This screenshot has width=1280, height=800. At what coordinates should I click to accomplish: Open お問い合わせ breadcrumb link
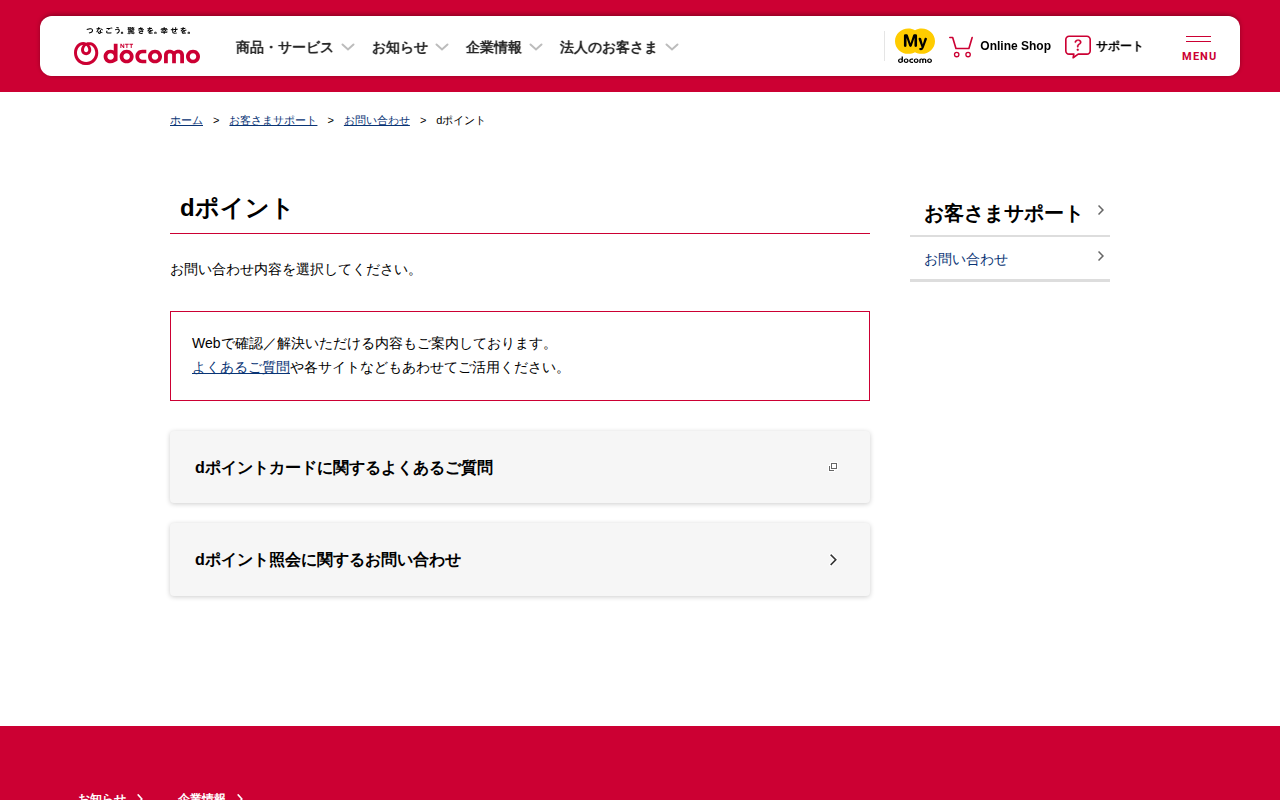377,120
